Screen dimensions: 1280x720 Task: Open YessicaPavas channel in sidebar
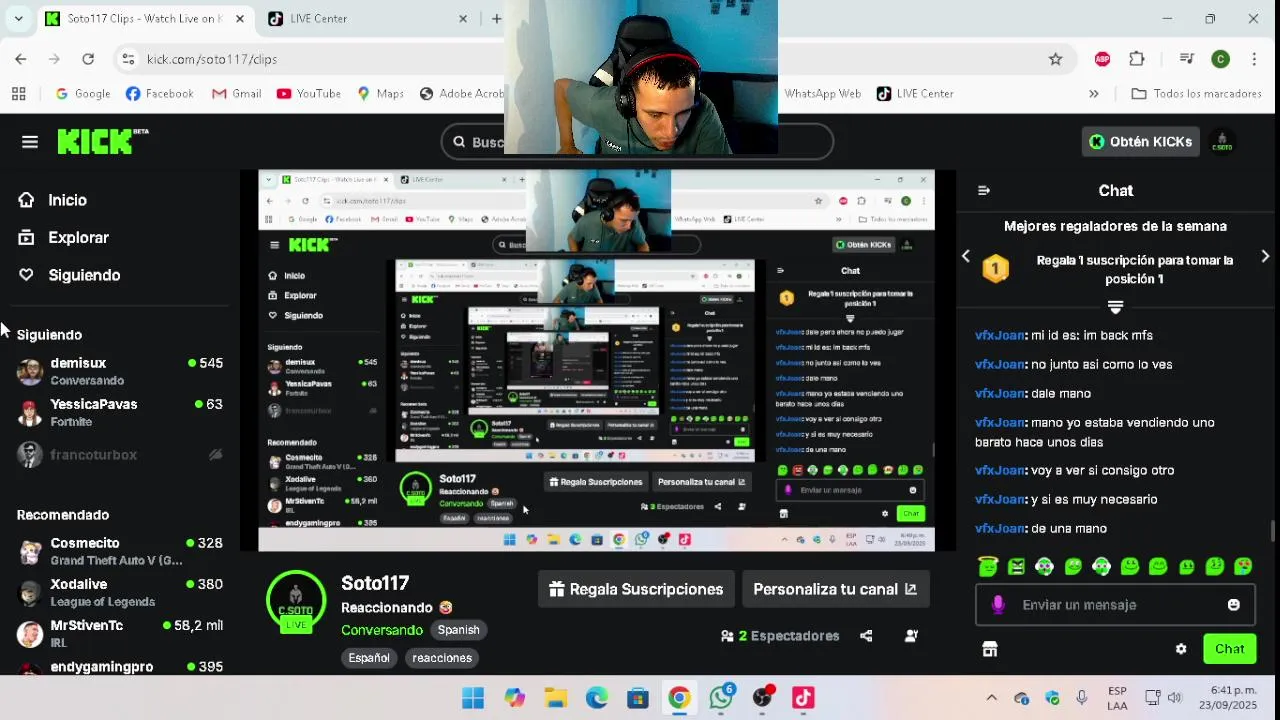point(120,412)
